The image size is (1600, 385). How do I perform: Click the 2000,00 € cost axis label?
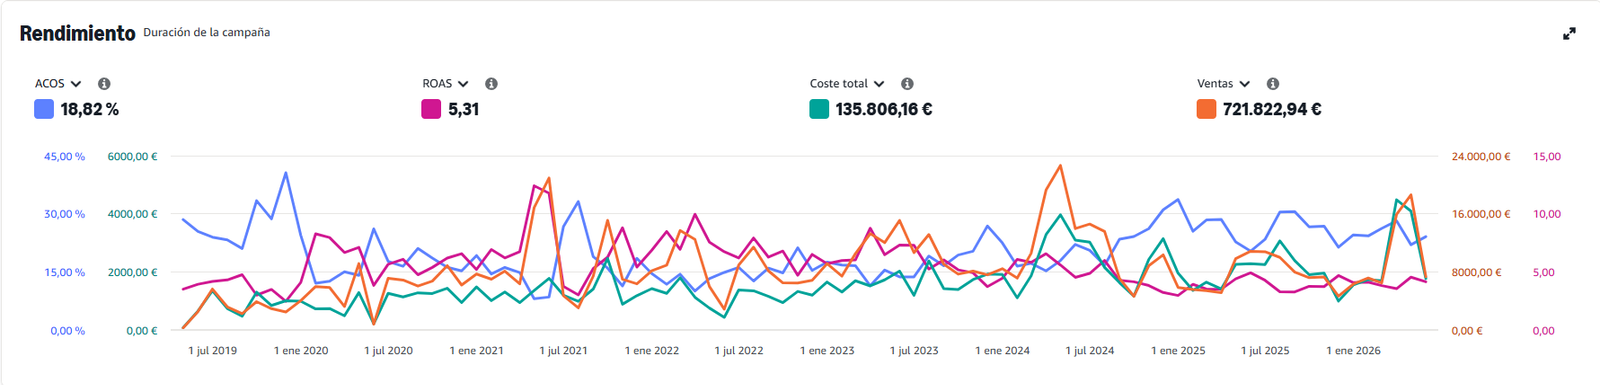[132, 272]
